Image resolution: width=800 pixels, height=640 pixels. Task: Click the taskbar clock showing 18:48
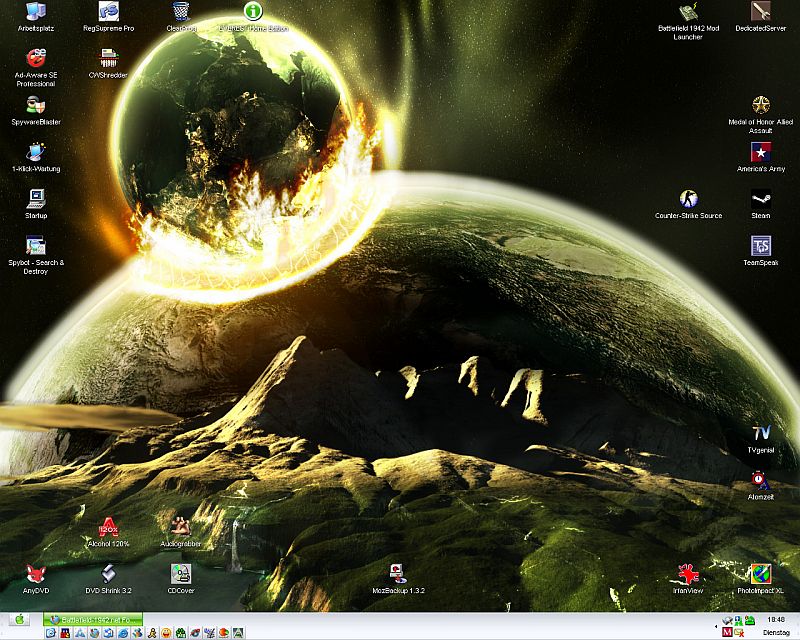[774, 620]
